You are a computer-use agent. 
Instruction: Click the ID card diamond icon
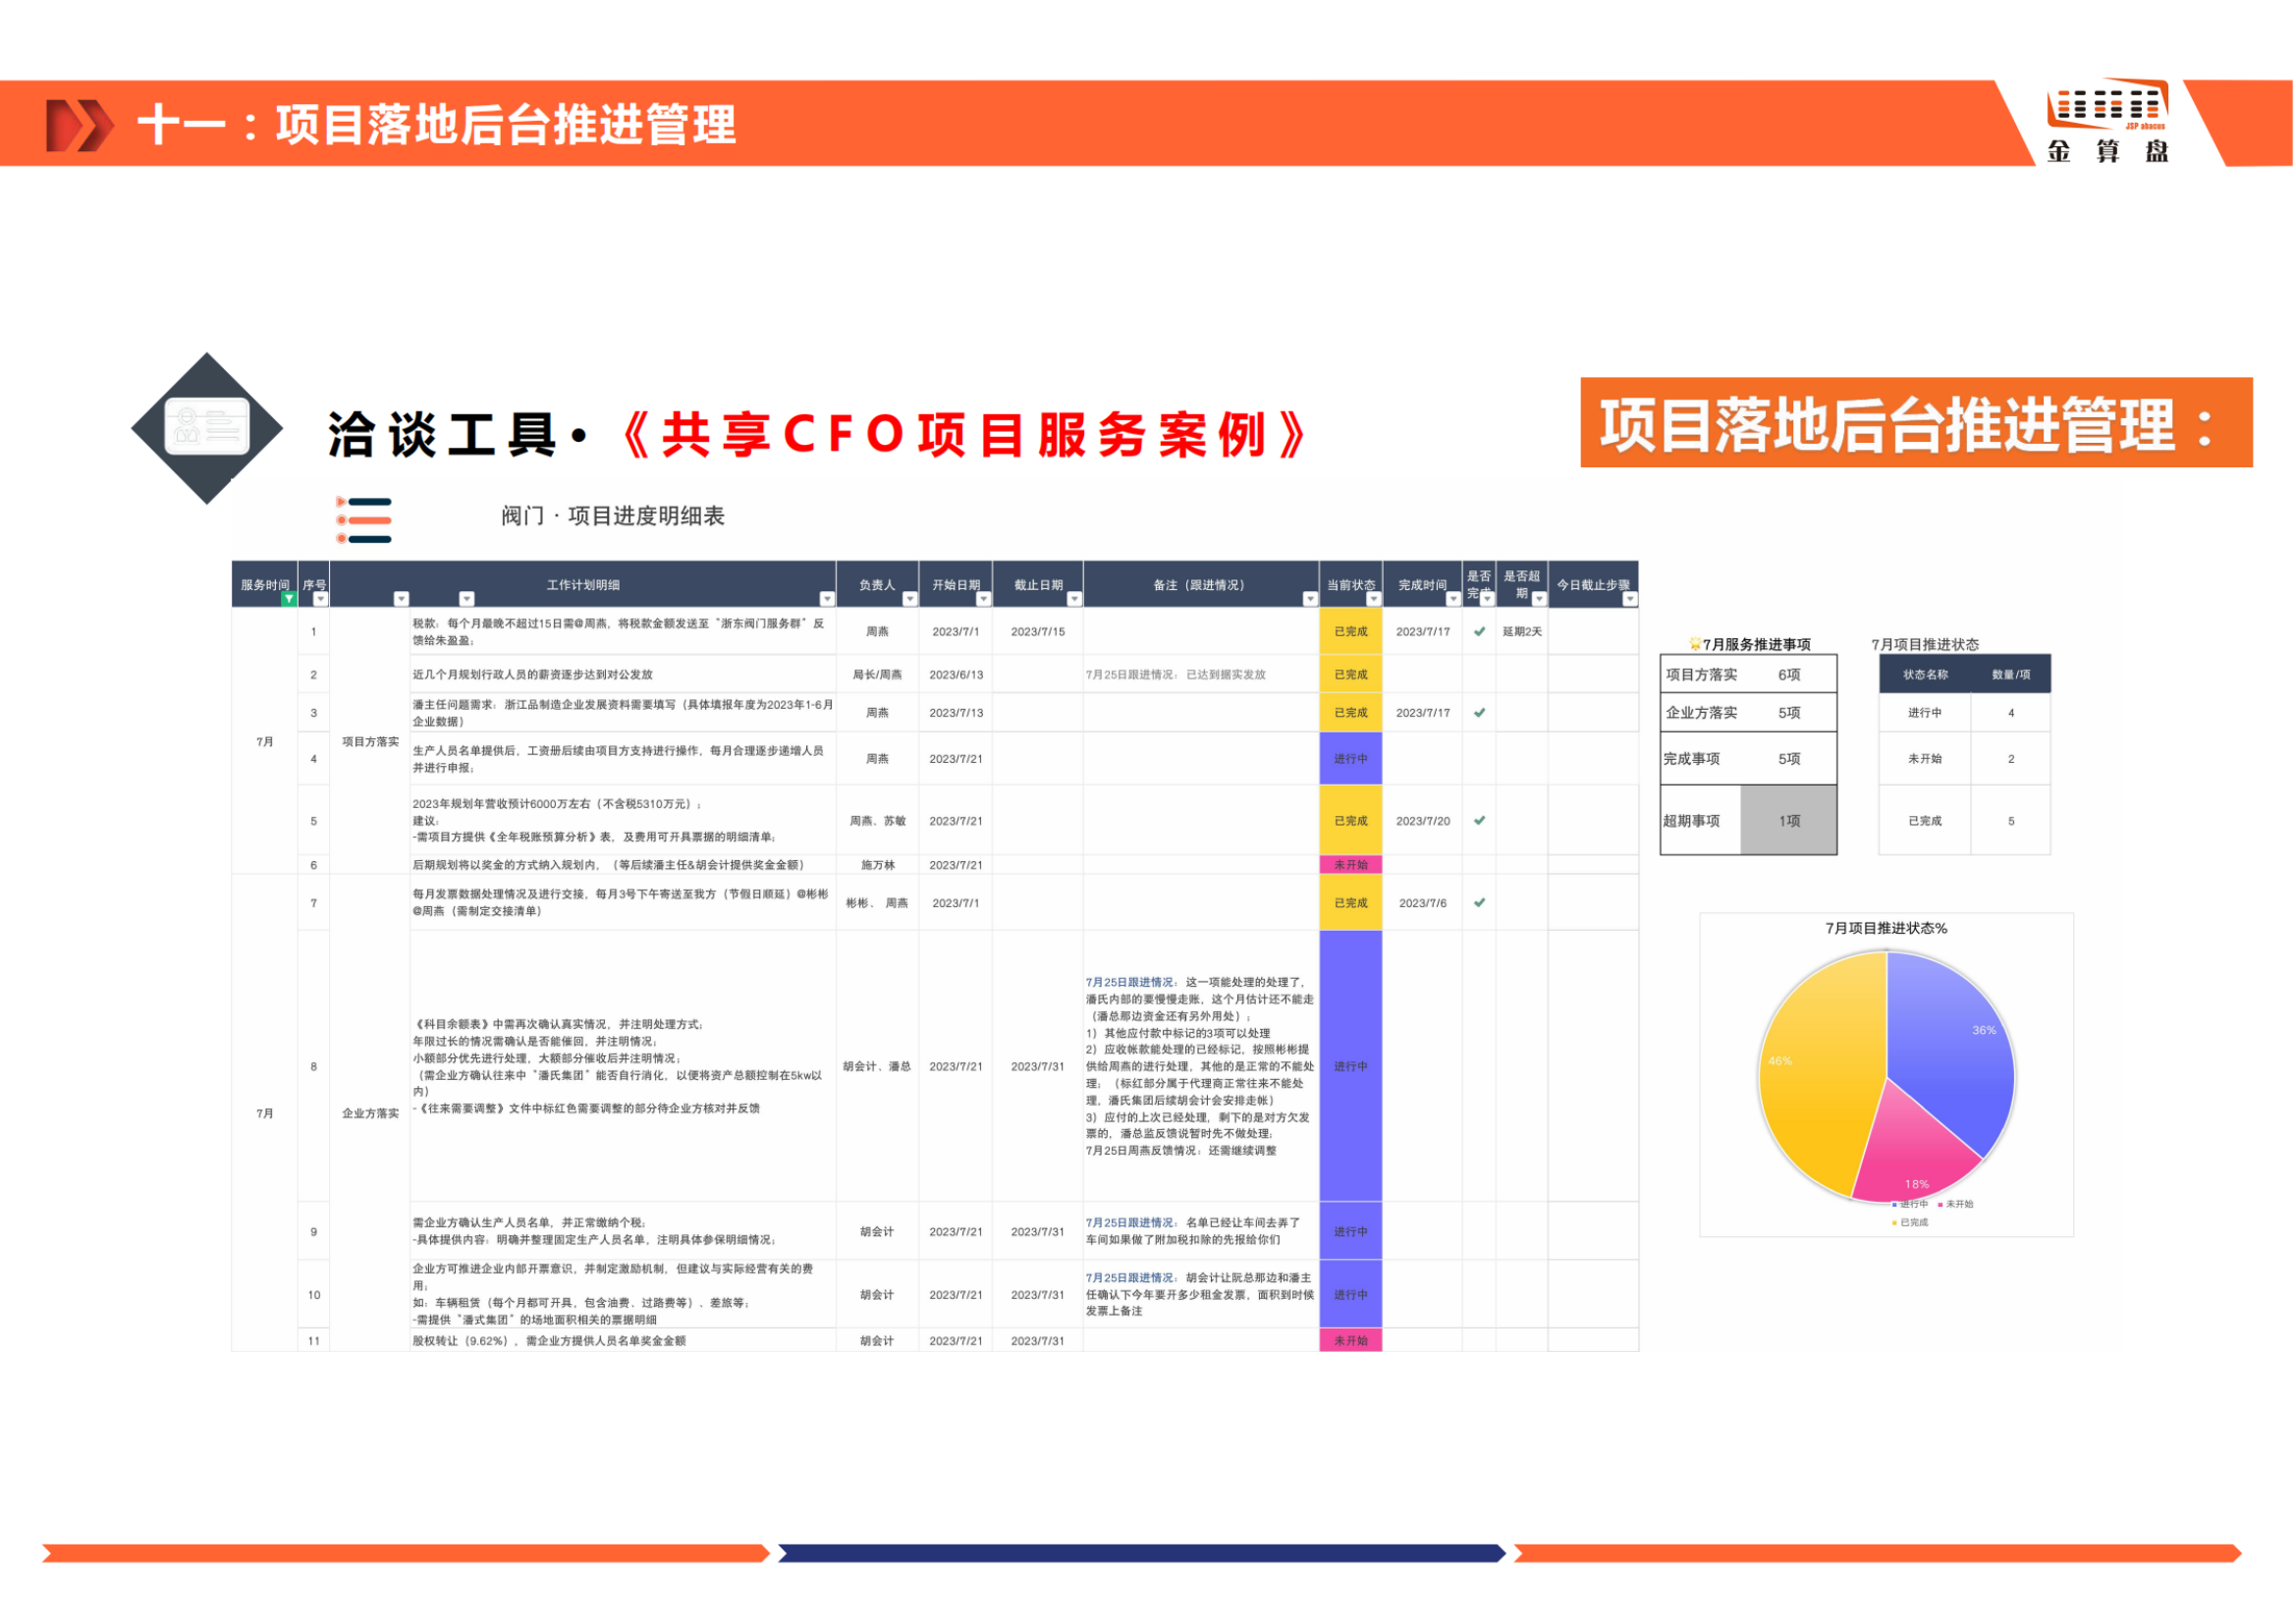207,428
